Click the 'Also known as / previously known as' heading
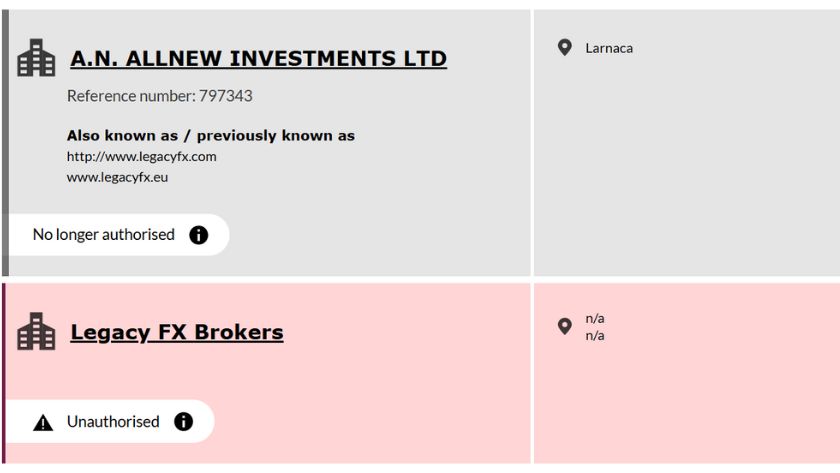The width and height of the screenshot is (840, 473). click(x=210, y=135)
